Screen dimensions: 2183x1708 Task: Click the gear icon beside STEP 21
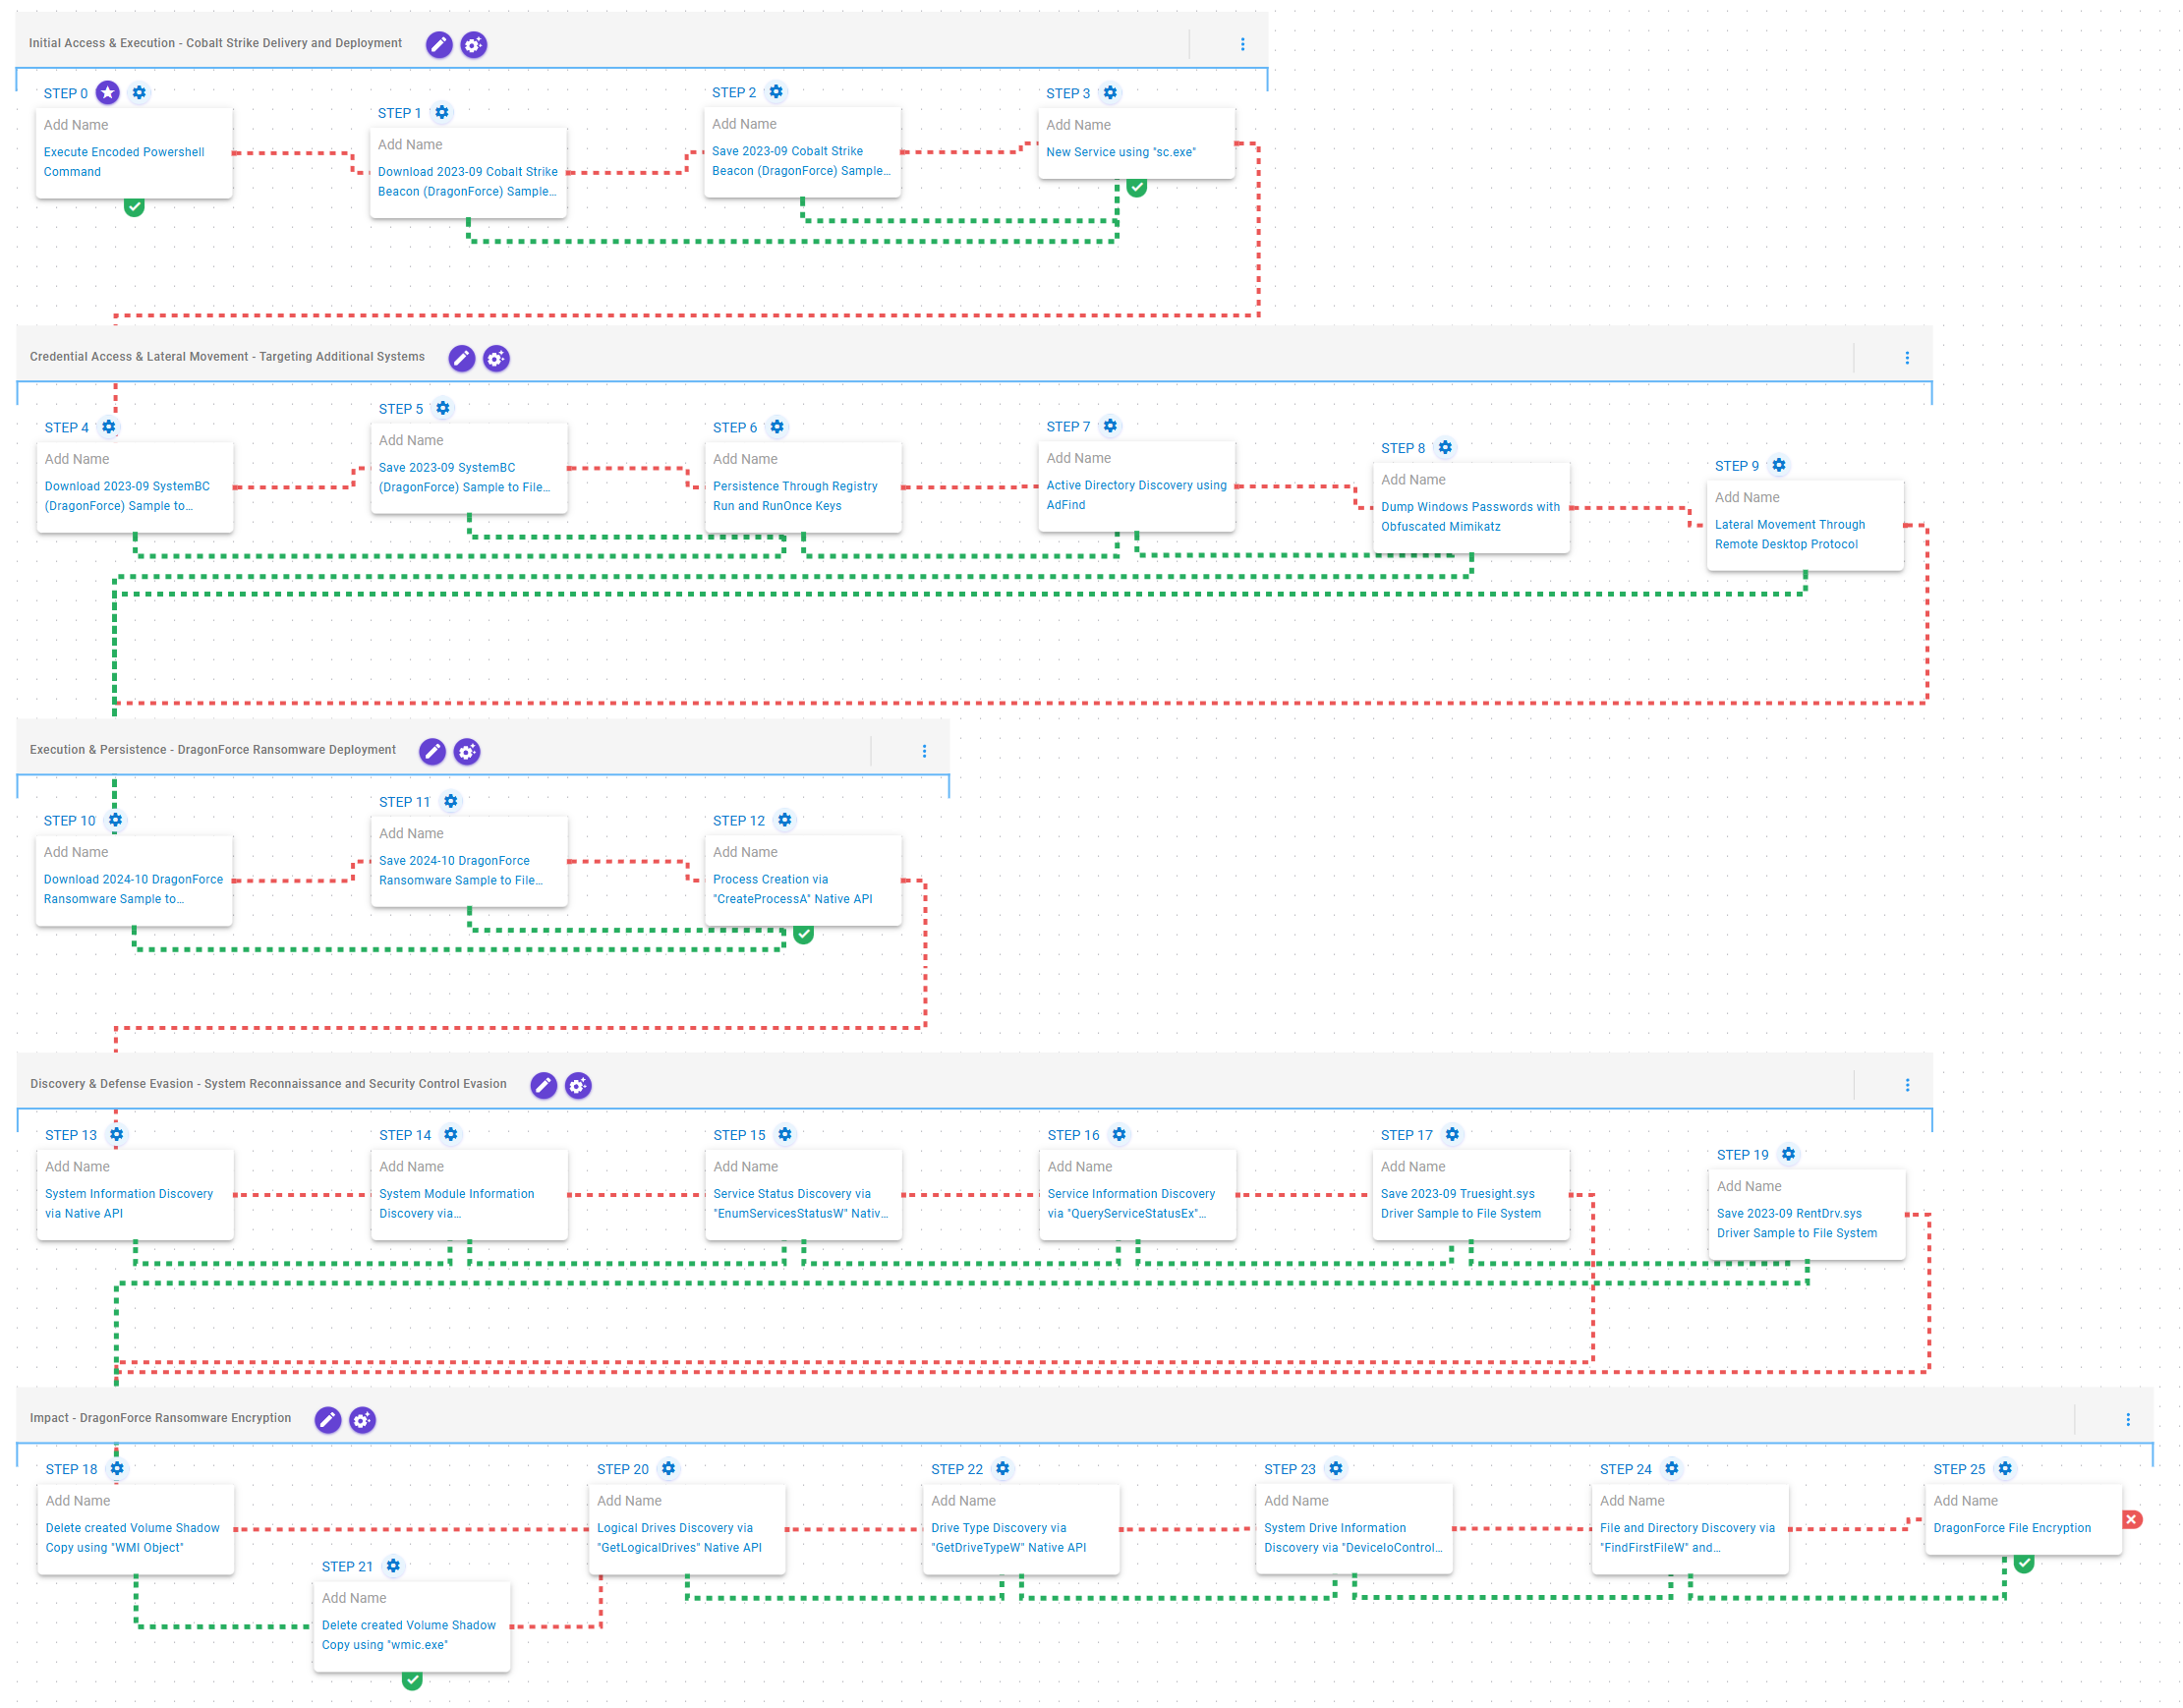click(393, 1565)
